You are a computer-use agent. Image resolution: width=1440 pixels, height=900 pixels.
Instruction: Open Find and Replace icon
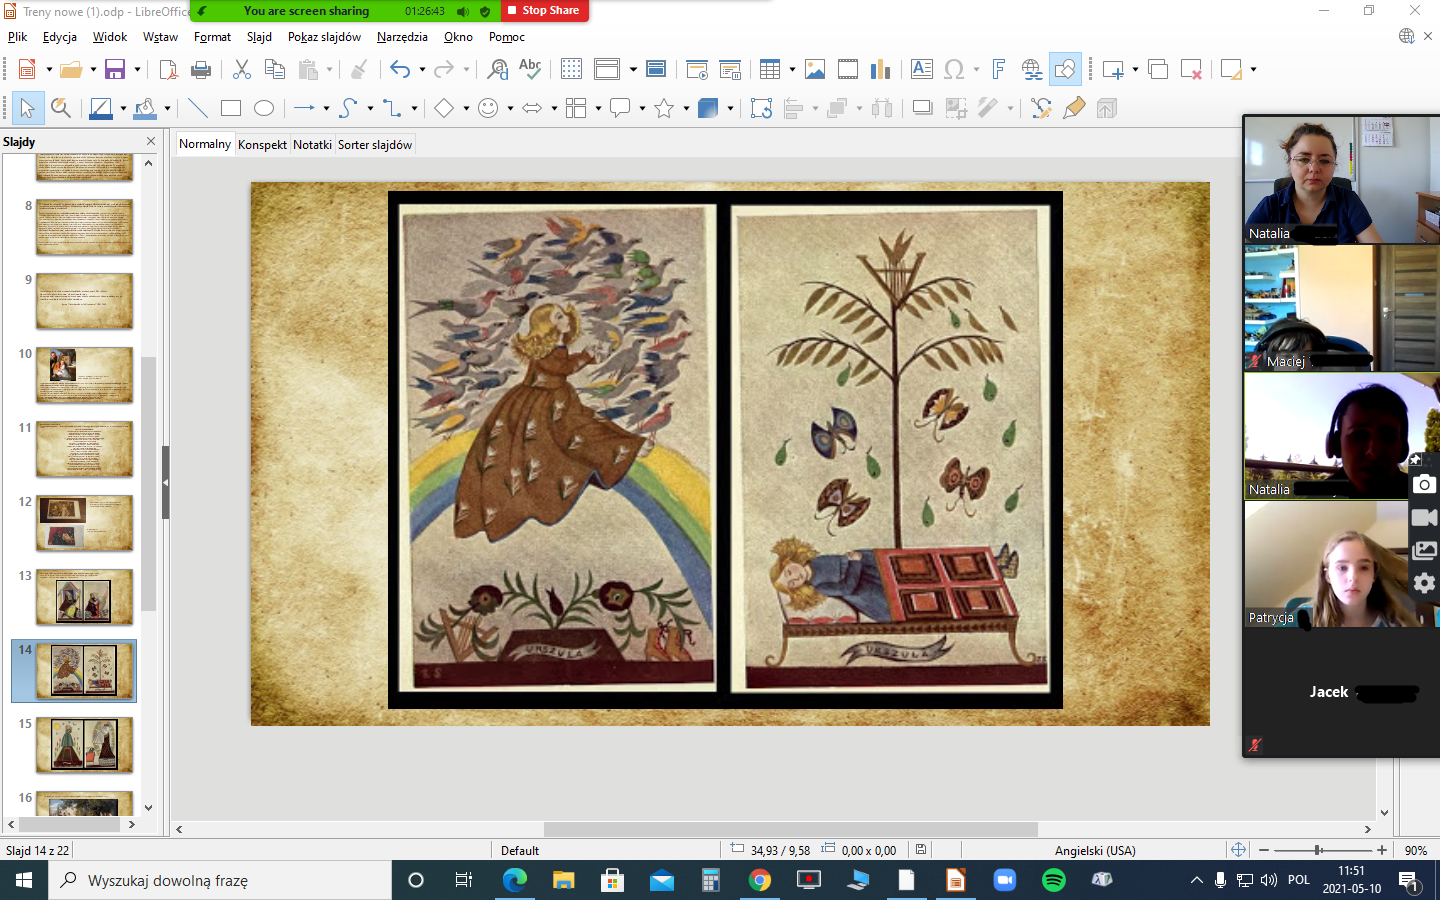click(x=497, y=69)
